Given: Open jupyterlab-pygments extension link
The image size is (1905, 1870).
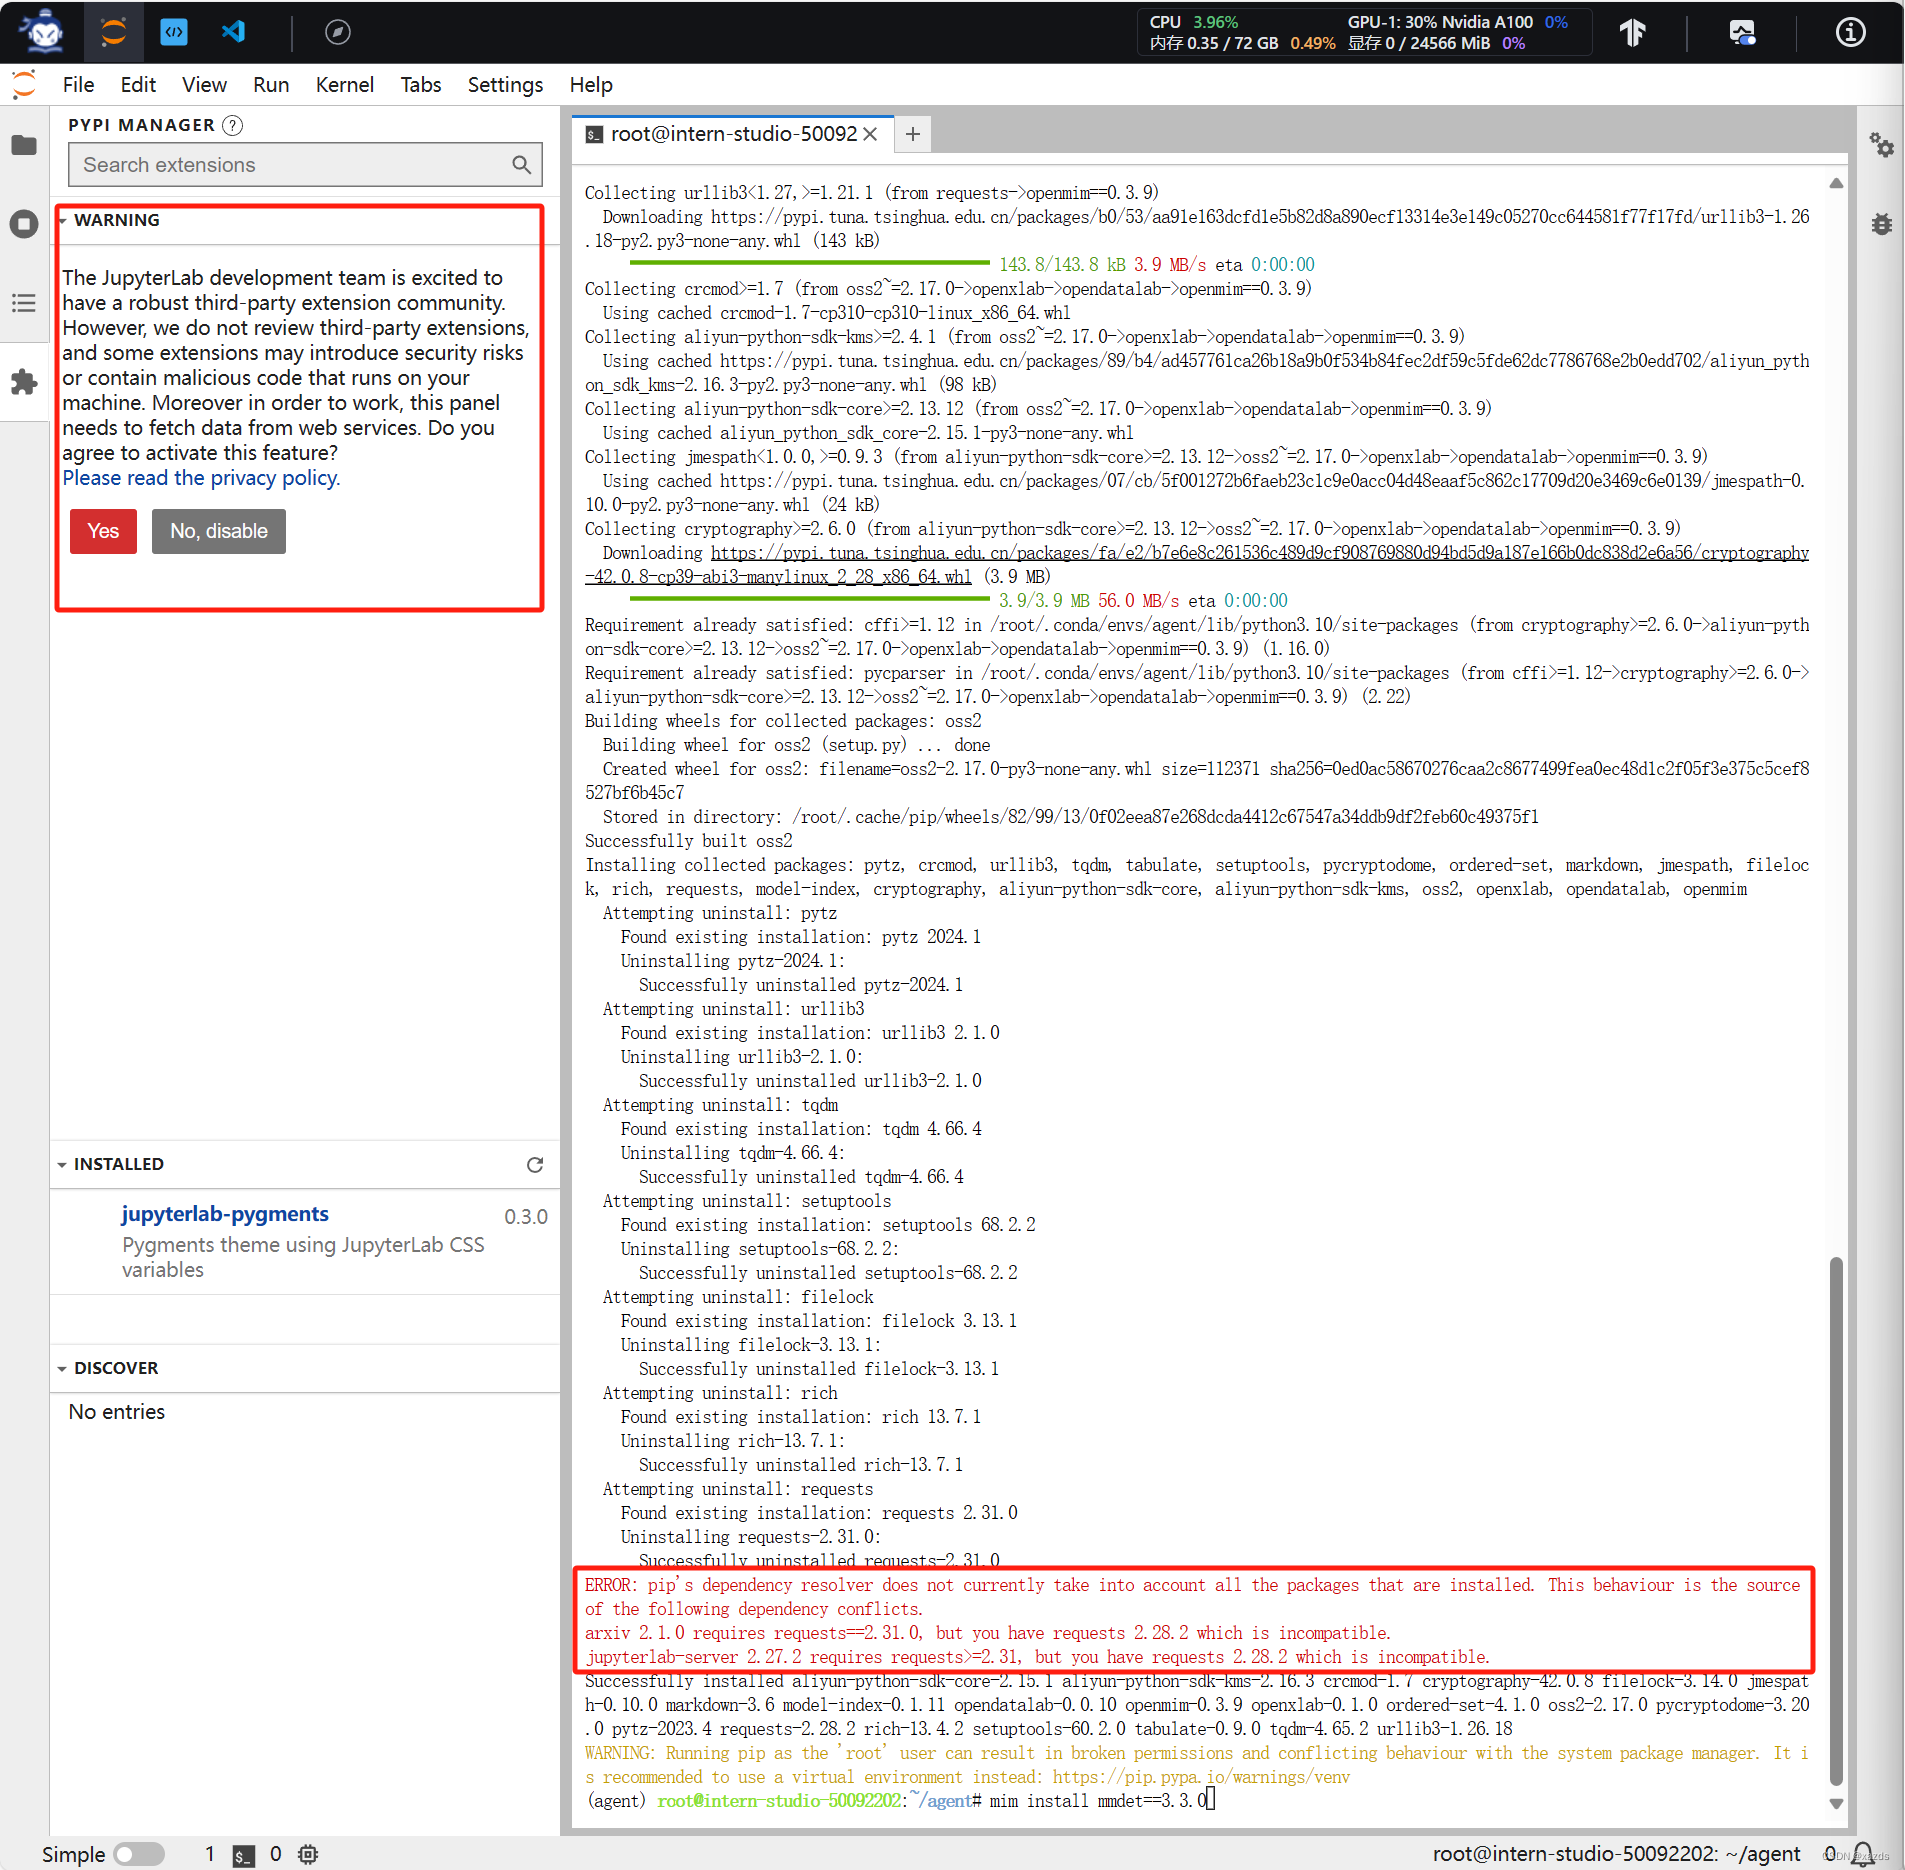Looking at the screenshot, I should click(225, 1214).
